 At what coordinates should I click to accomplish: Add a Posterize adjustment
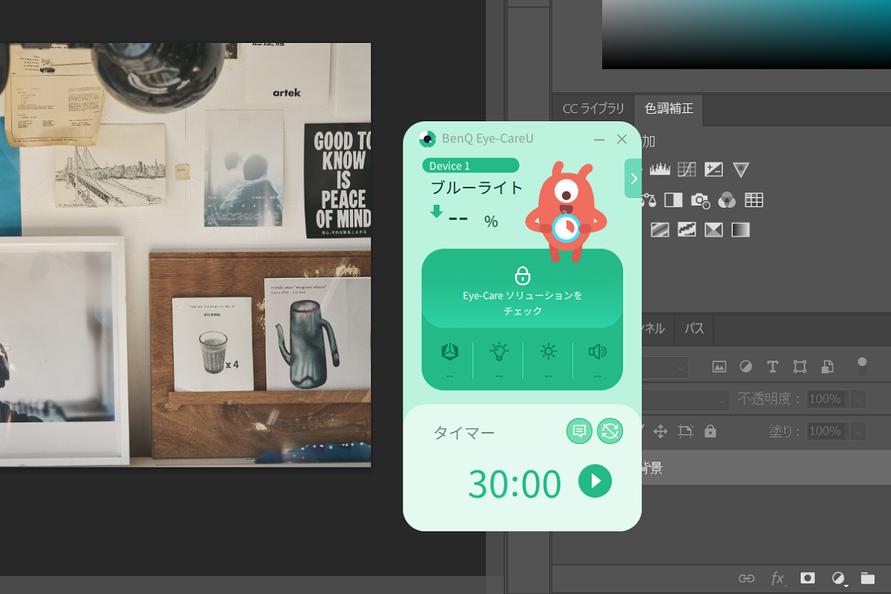(660, 230)
